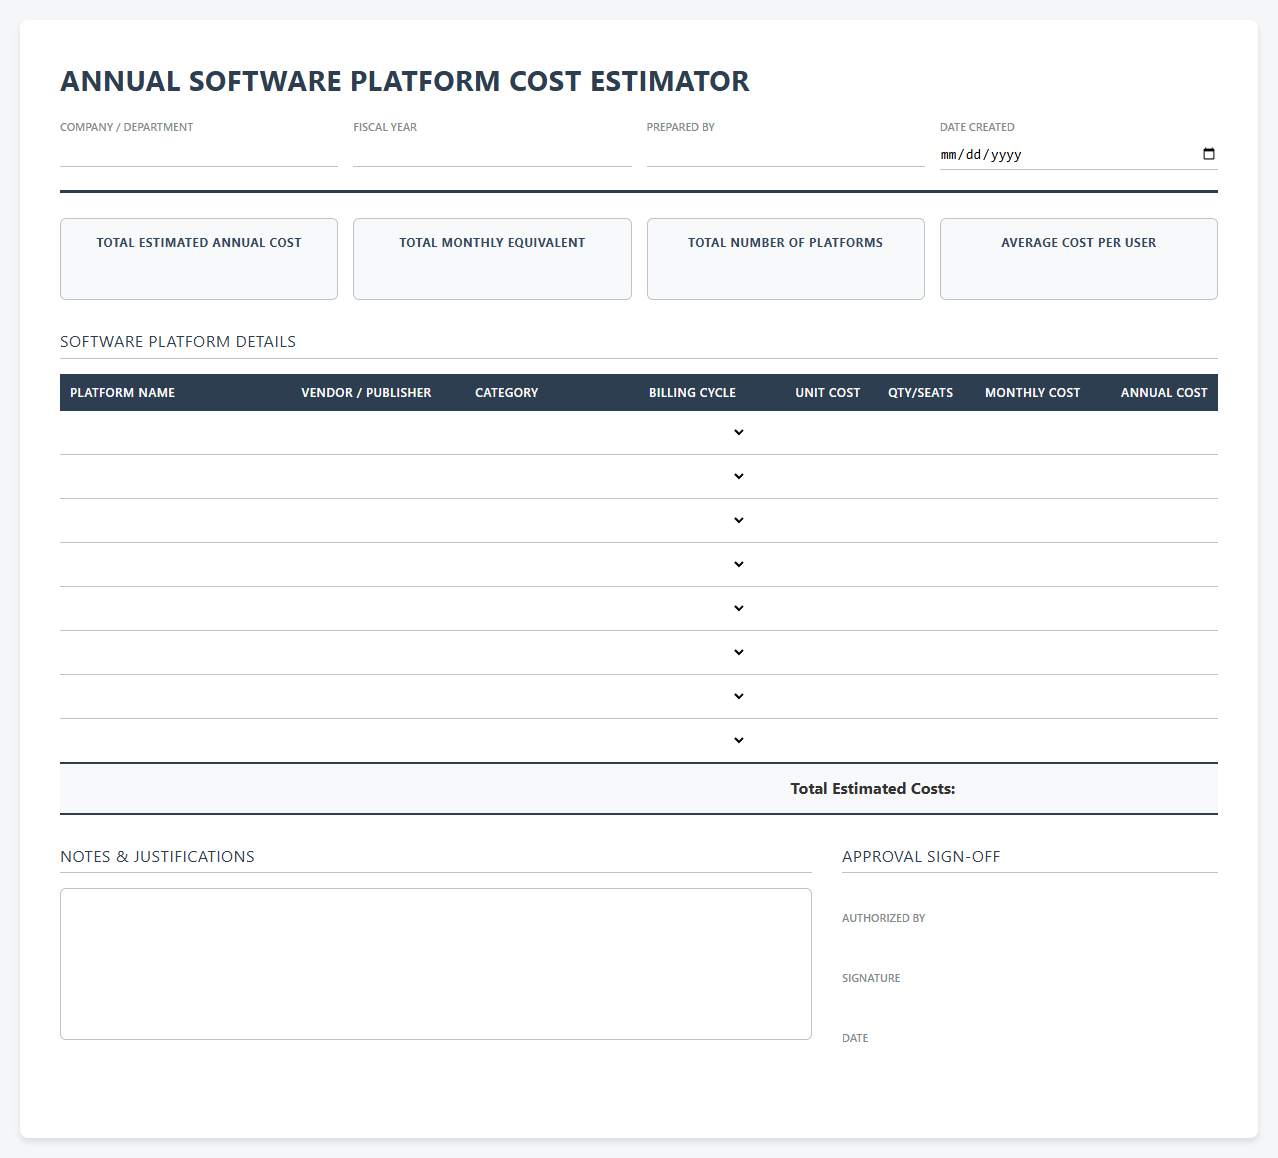The height and width of the screenshot is (1158, 1278).
Task: Click the Category column header
Action: [506, 393]
